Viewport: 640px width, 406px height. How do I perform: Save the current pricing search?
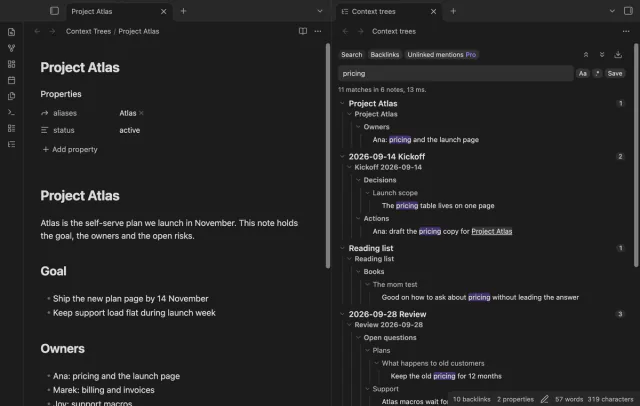click(615, 73)
